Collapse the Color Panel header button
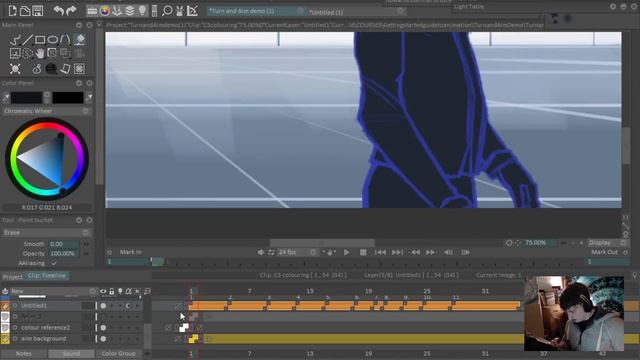This screenshot has width=640, height=360. pos(79,83)
